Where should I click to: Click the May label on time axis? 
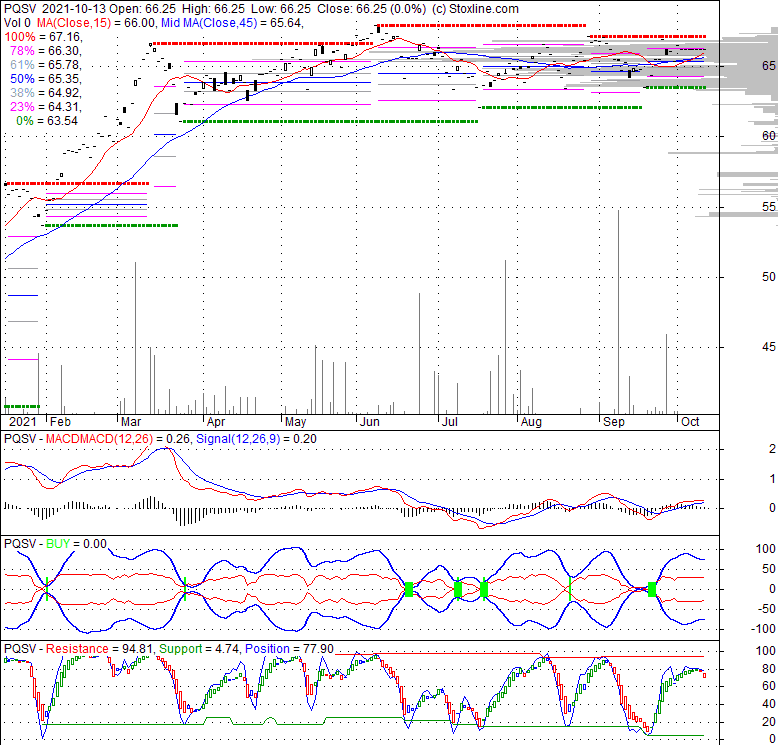tap(295, 422)
